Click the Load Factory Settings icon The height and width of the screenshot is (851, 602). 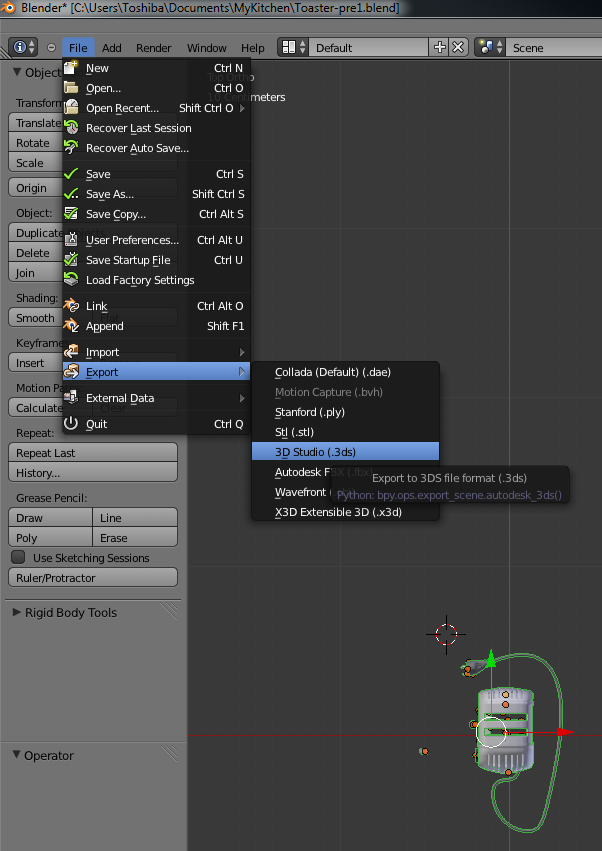(x=71, y=280)
